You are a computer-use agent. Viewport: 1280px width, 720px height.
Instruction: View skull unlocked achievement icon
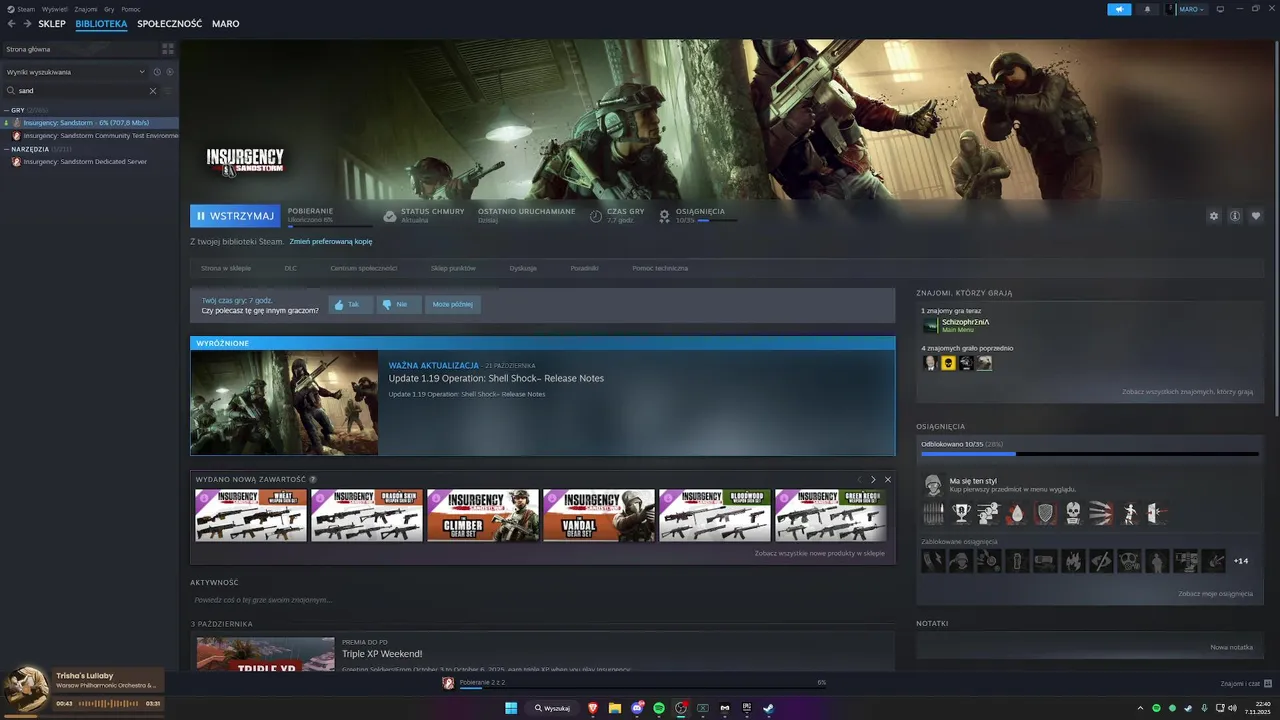[x=1073, y=514]
